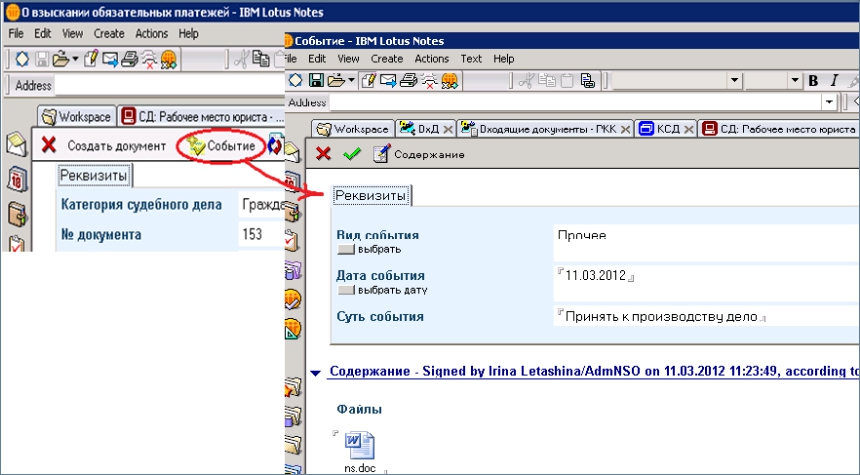Open the font size dropdown in toolbar
The width and height of the screenshot is (860, 475).
coord(796,80)
